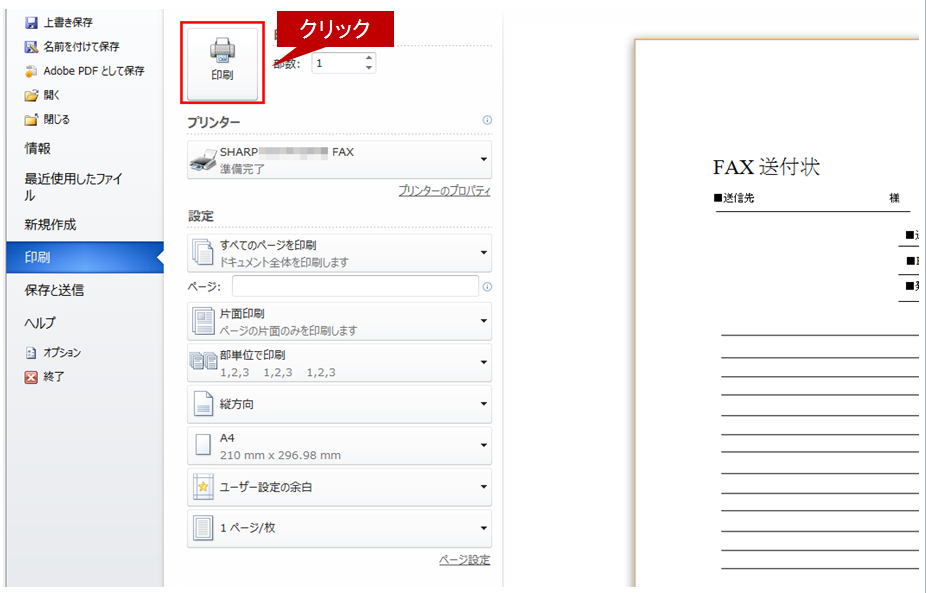Click the 名前を付けて保存 icon
Viewport: 926px width, 593px height.
31,47
